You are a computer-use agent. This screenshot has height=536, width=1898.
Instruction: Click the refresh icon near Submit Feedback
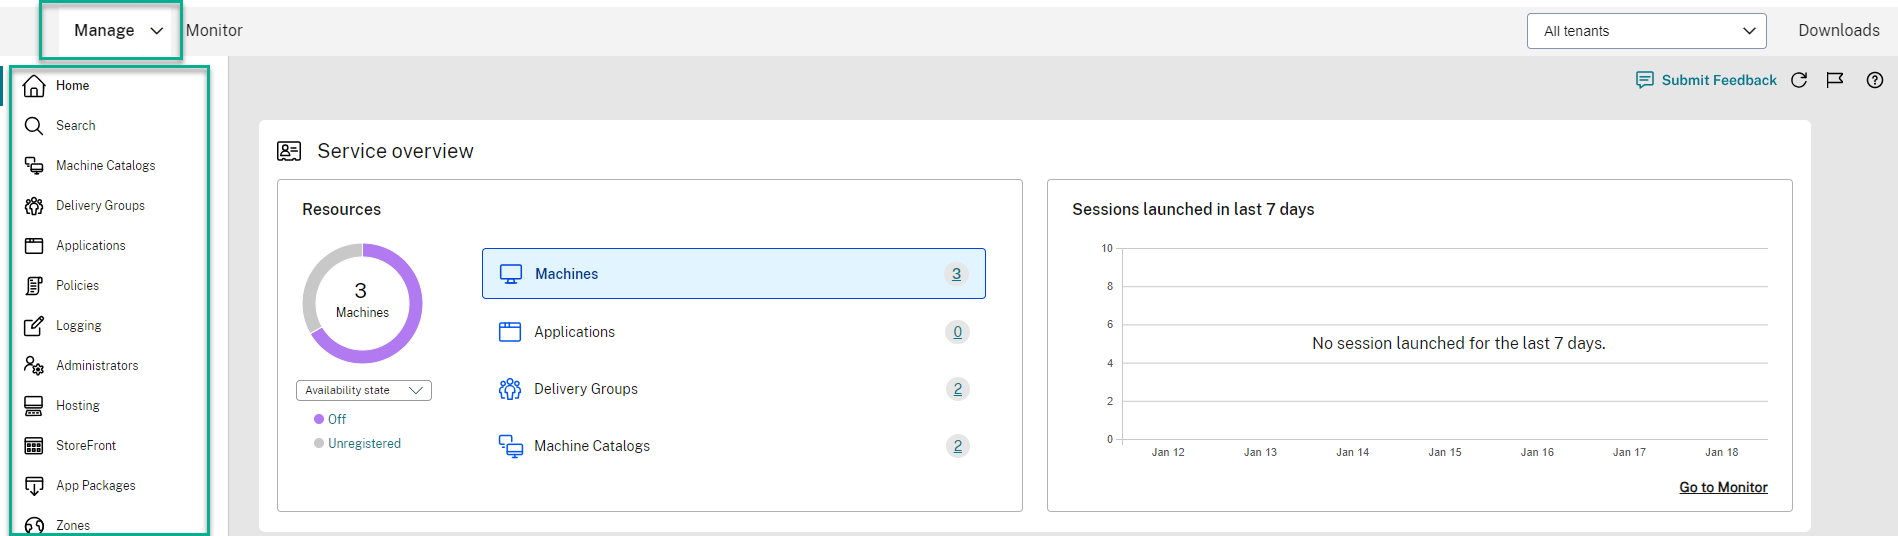tap(1799, 80)
